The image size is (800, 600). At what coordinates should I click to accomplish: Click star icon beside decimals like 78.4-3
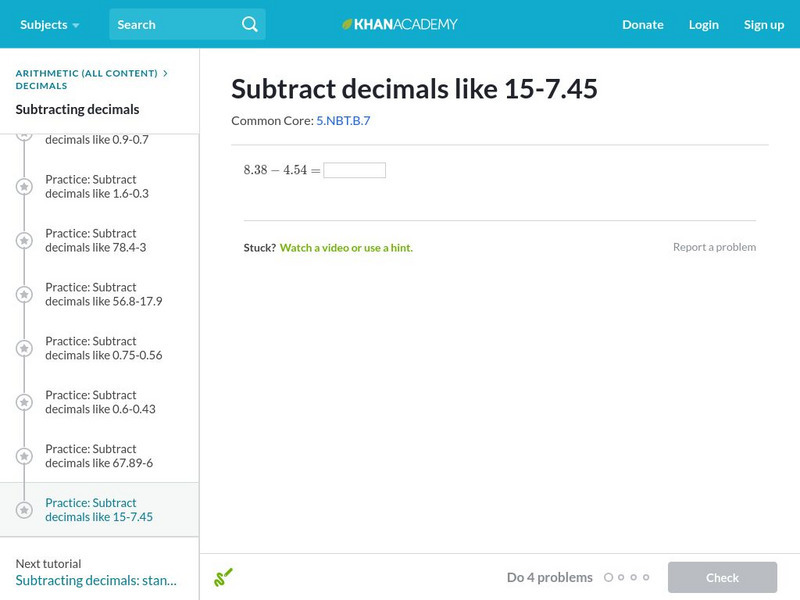click(x=24, y=241)
